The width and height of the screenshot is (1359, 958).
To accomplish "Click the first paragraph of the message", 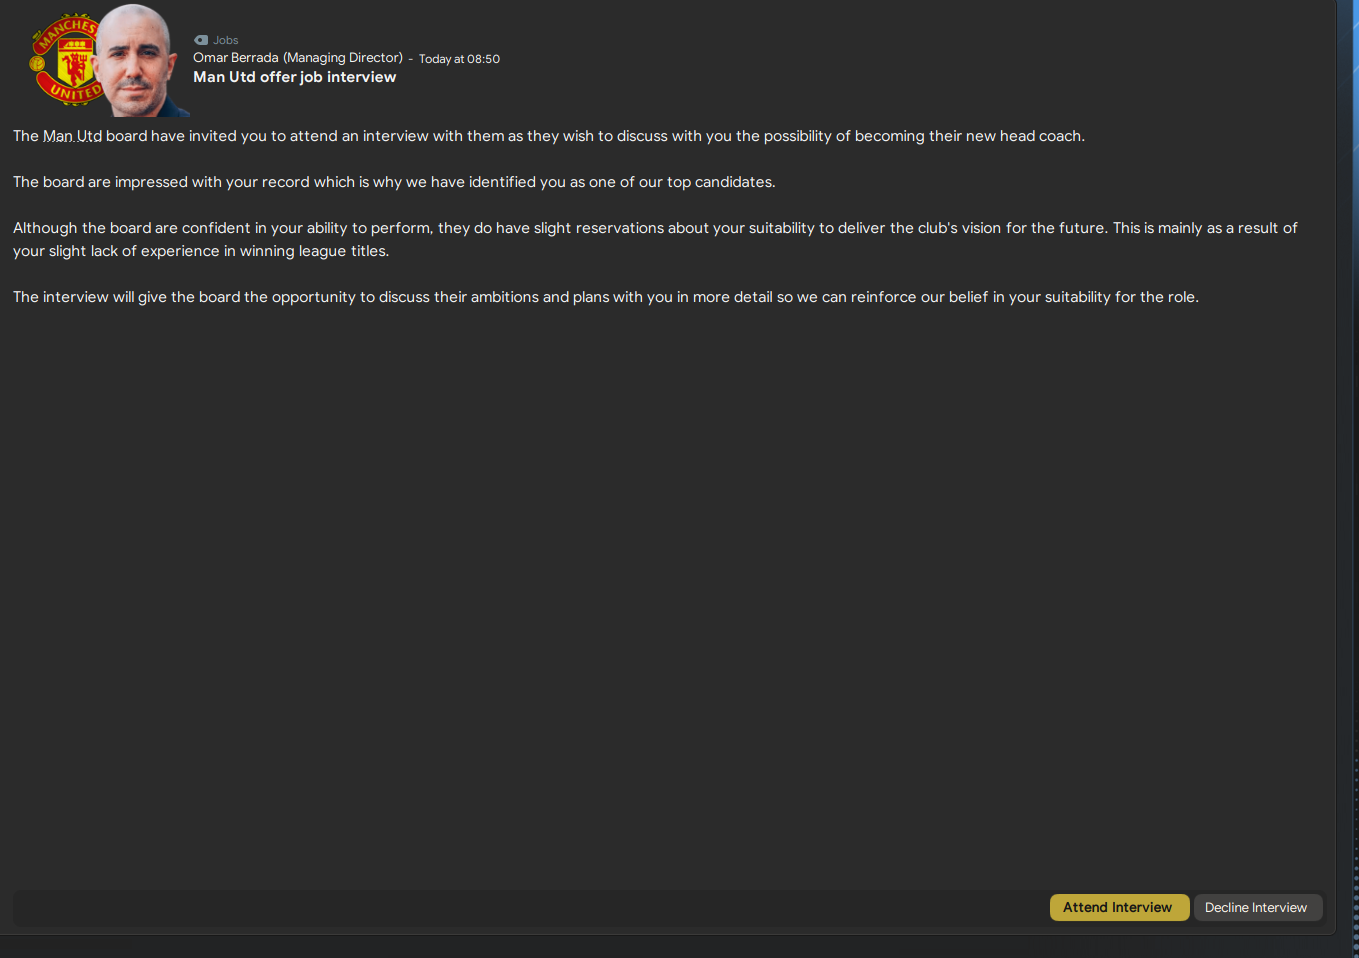I will (x=548, y=136).
